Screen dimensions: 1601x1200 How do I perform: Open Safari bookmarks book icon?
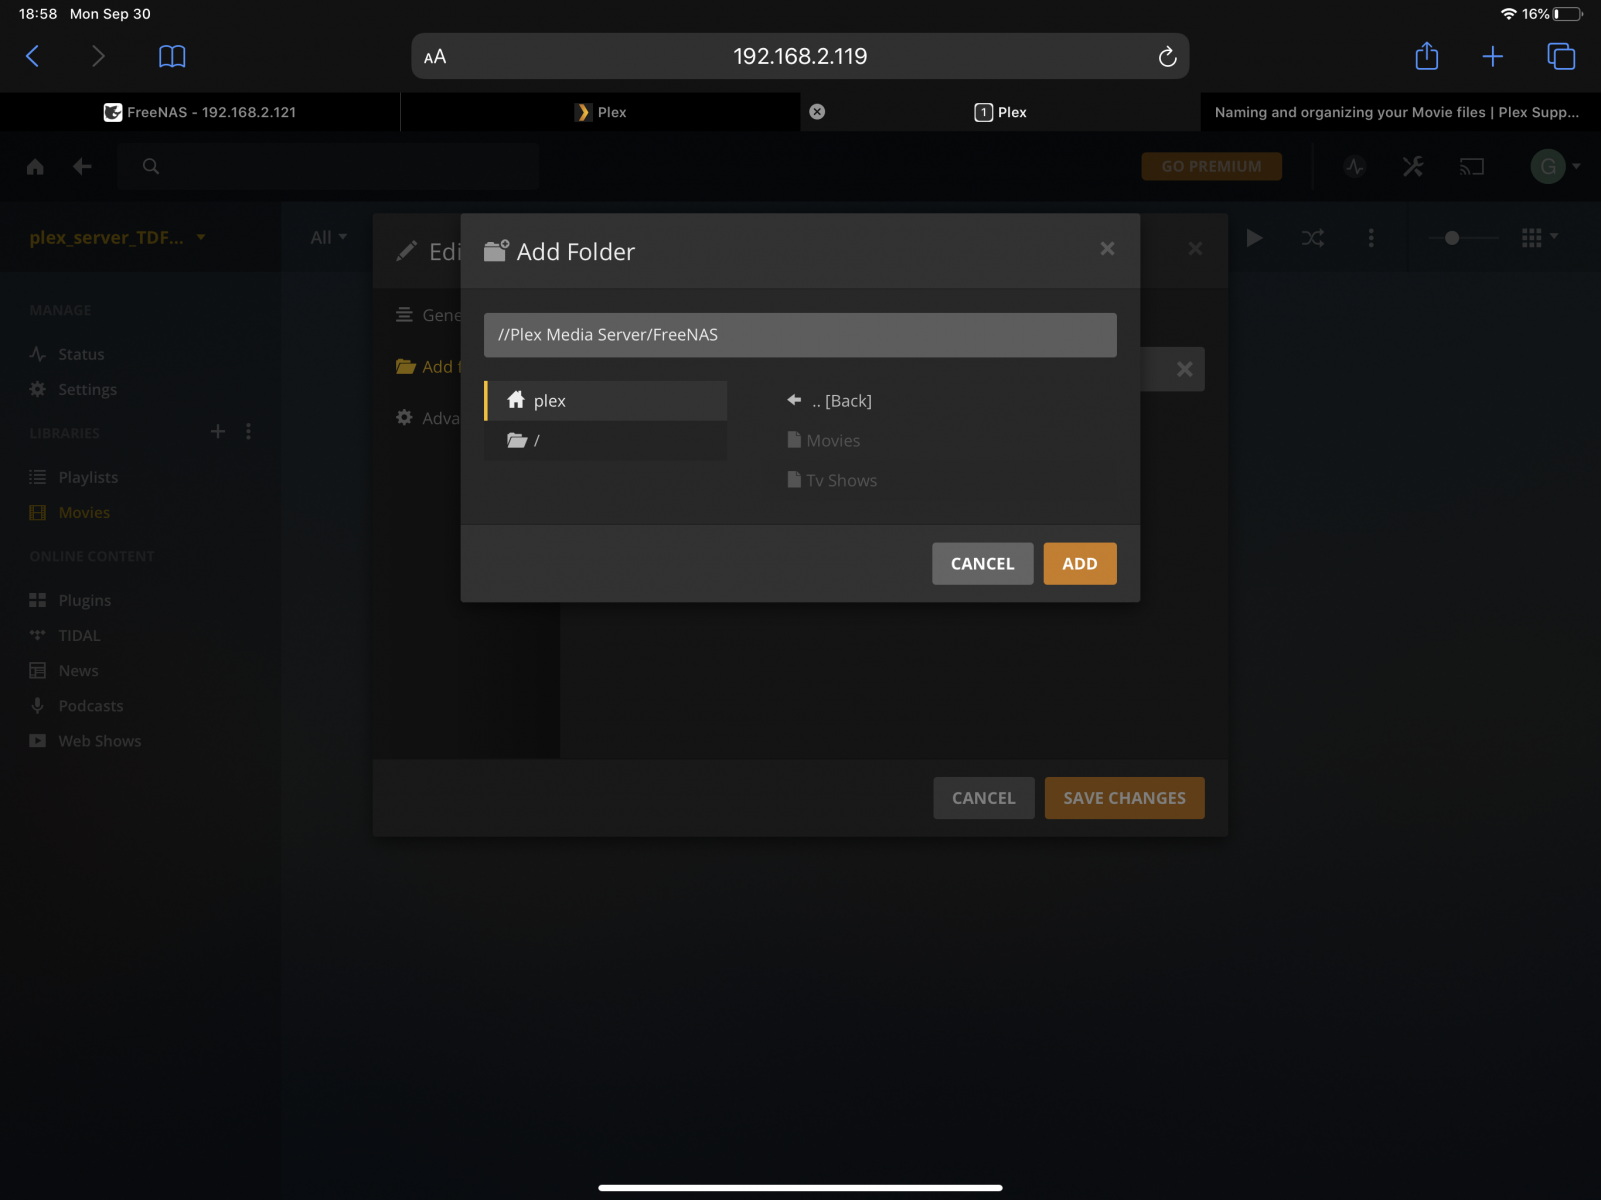pyautogui.click(x=172, y=56)
